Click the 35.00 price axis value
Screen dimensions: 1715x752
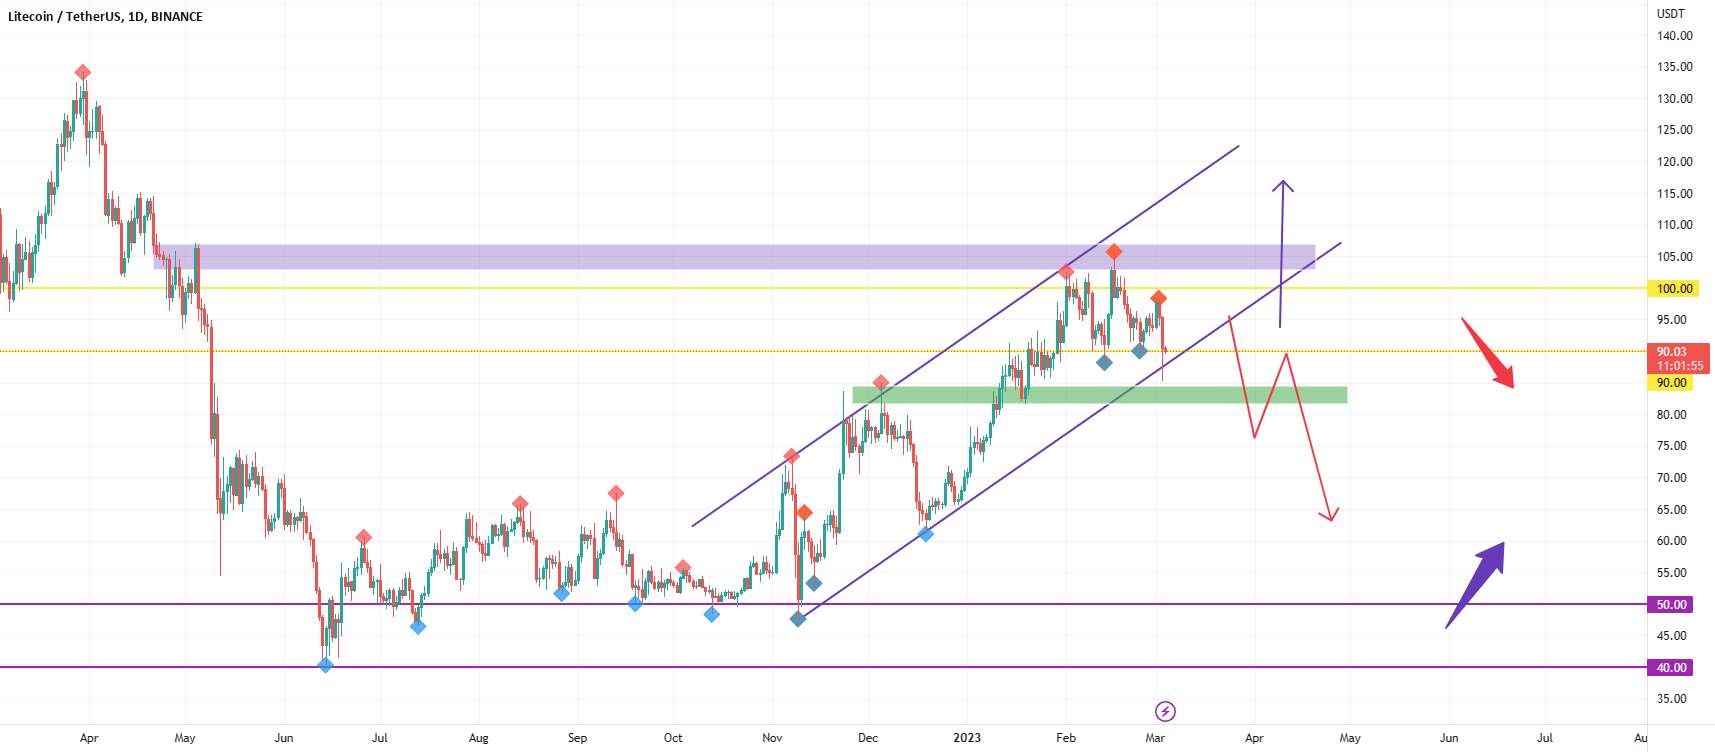(1671, 699)
